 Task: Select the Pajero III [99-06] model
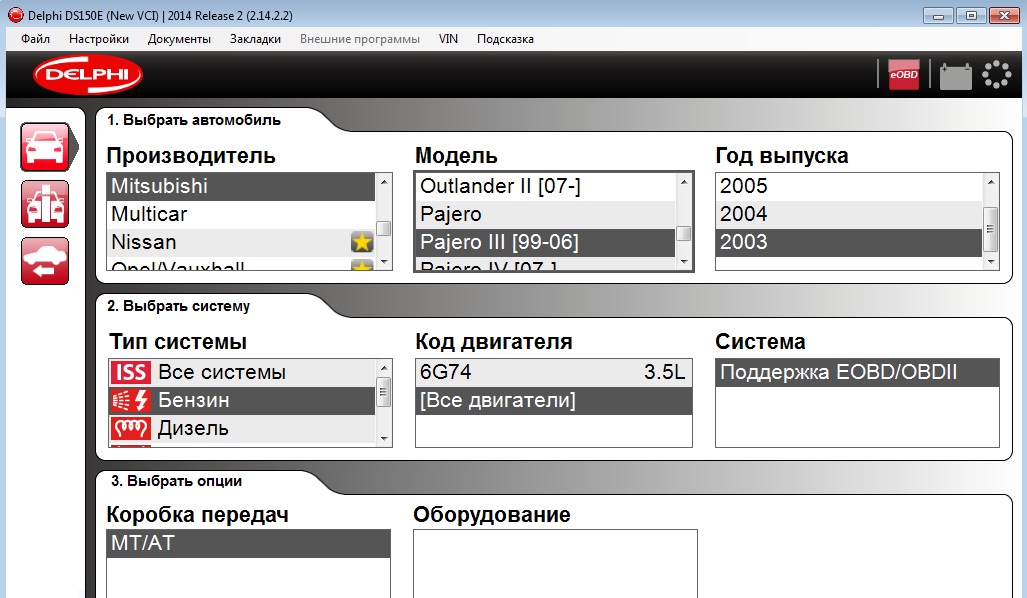545,242
